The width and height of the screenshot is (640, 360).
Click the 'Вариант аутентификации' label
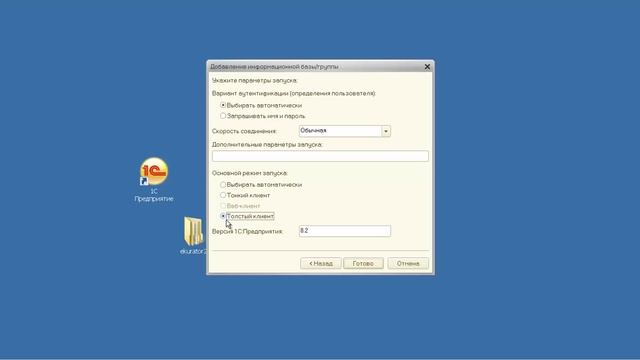(x=294, y=93)
